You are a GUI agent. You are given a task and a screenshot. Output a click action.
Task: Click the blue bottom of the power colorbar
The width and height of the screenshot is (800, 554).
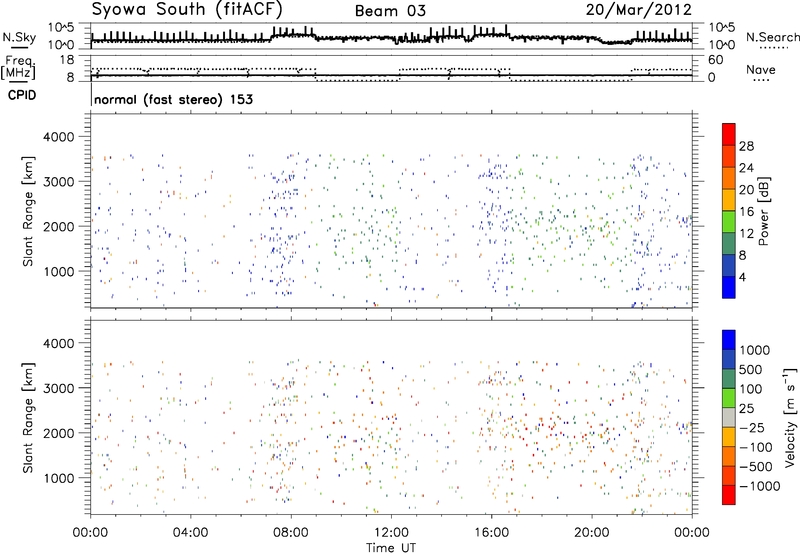pyautogui.click(x=729, y=287)
